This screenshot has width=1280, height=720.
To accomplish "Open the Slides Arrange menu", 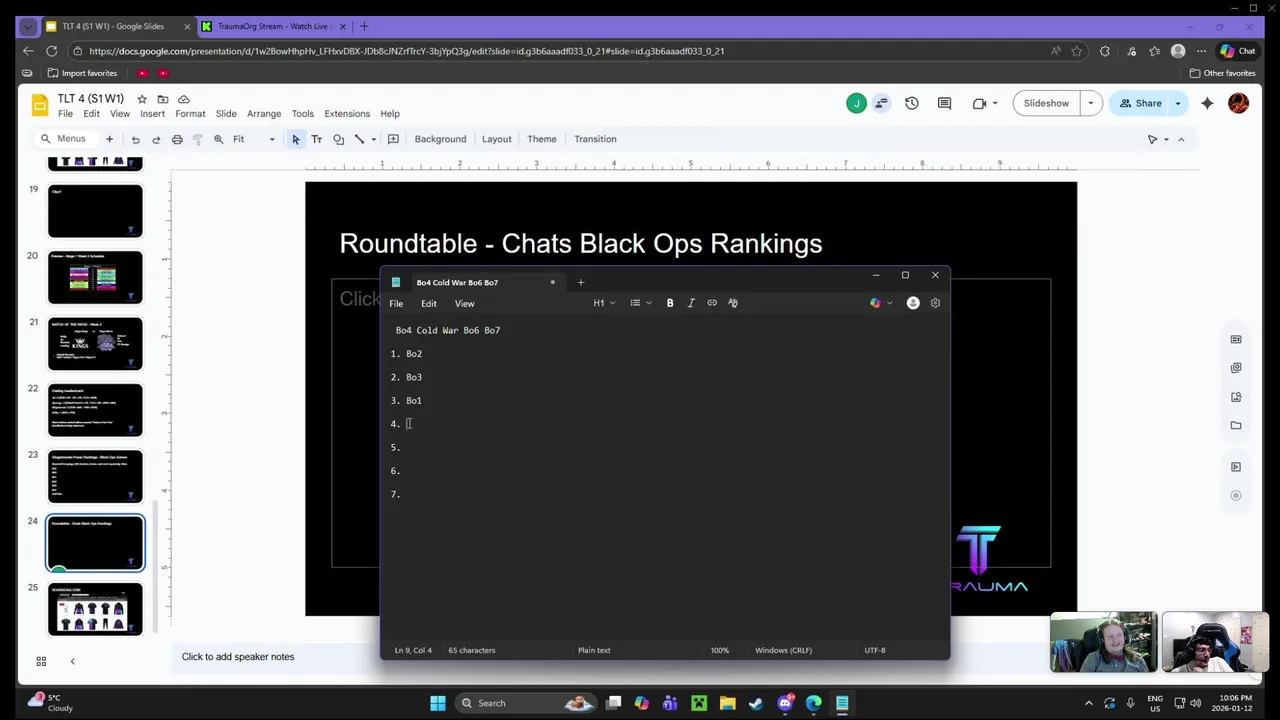I will [264, 114].
